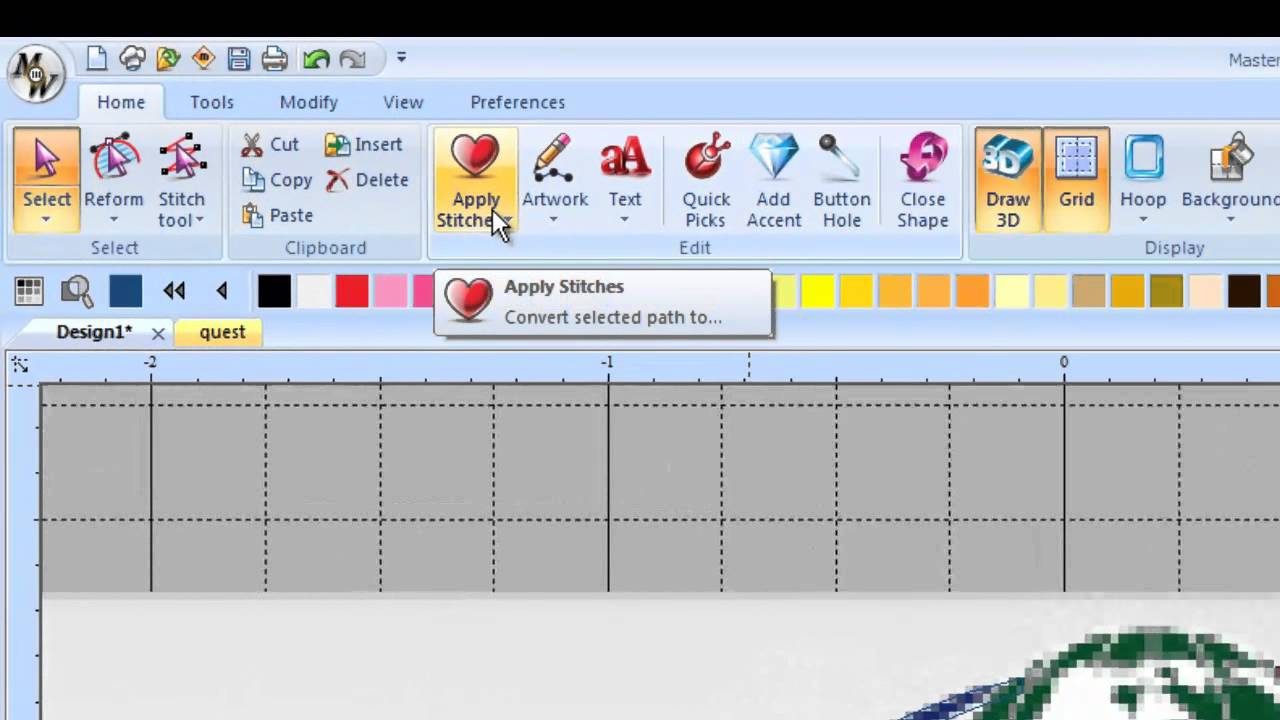Create a new document from quick access toolbar

[x=97, y=59]
